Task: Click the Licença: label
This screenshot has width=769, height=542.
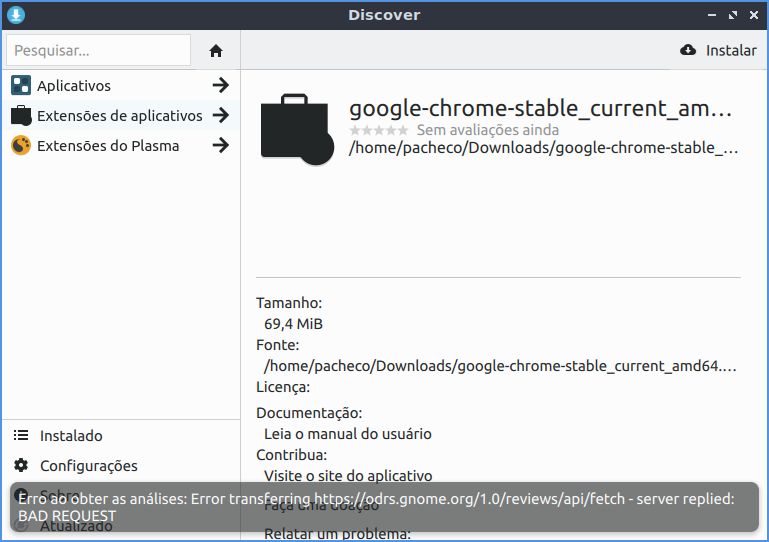Action: click(283, 387)
